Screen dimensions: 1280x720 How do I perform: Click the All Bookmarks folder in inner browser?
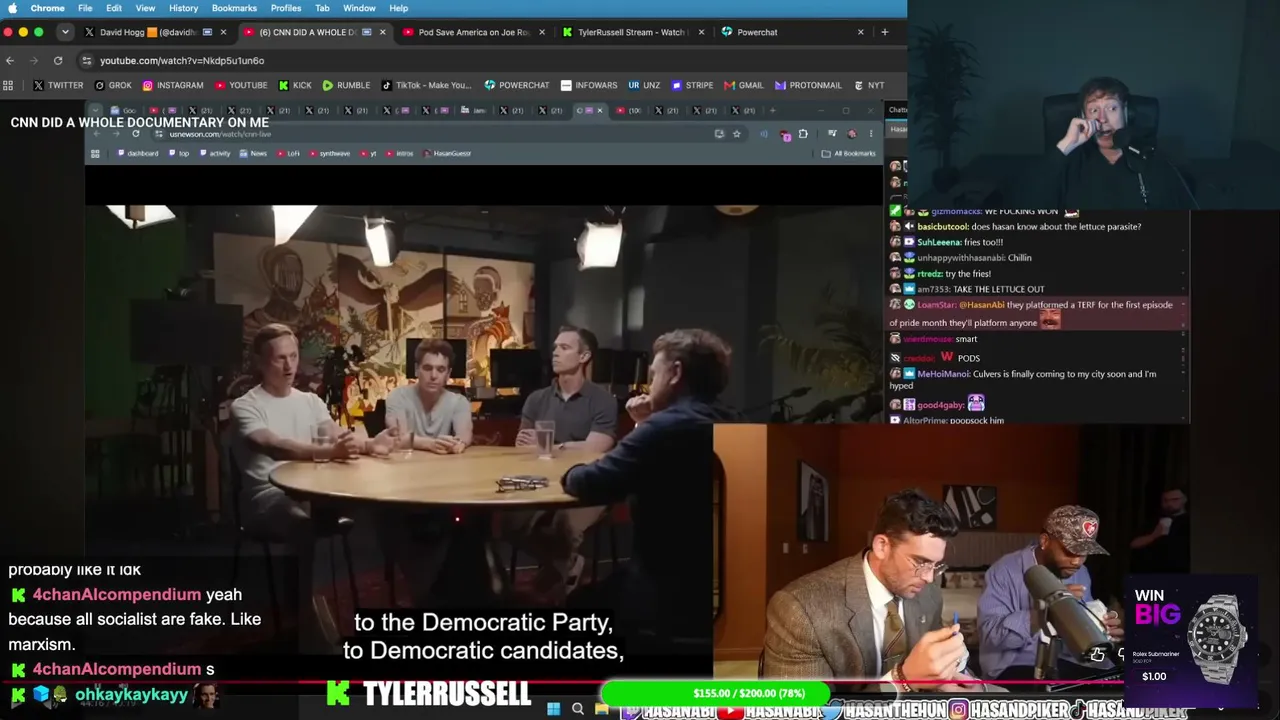849,153
